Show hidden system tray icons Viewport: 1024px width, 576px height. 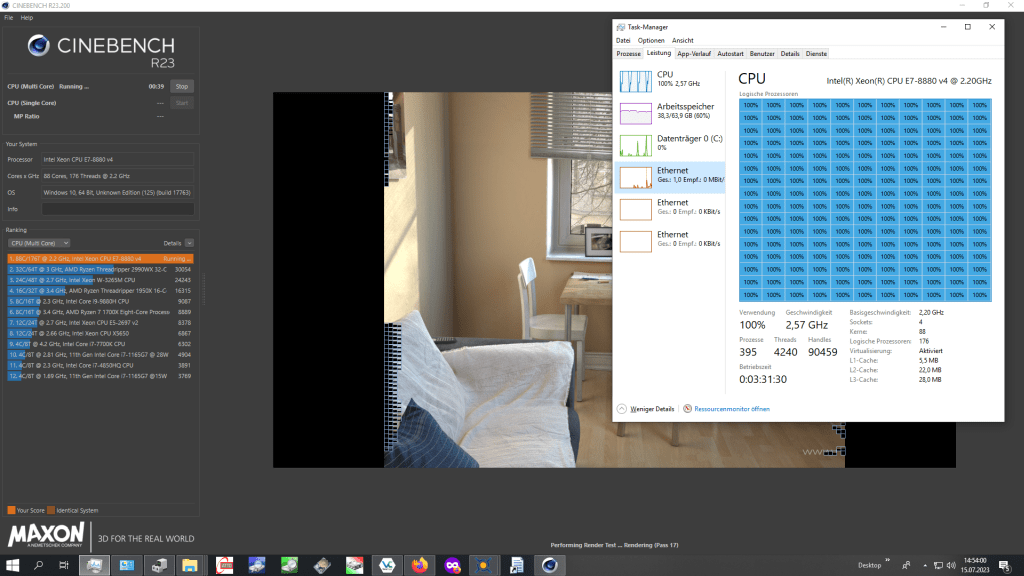925,566
